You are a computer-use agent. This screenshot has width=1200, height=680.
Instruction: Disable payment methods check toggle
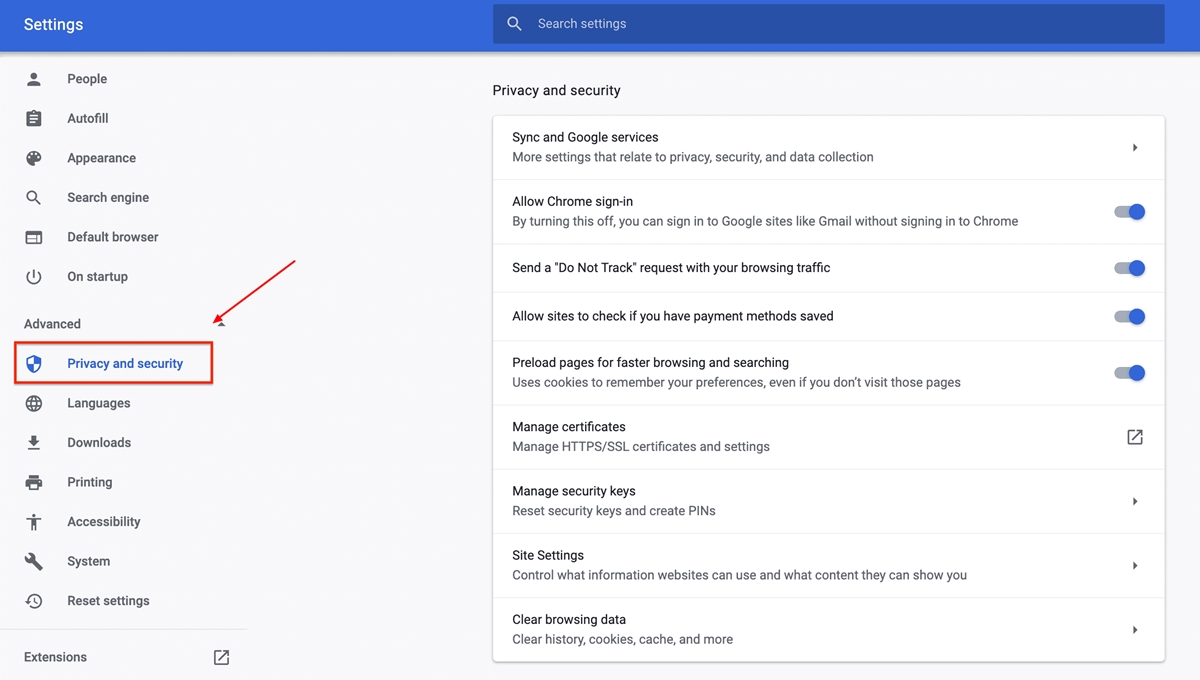pyautogui.click(x=1130, y=316)
